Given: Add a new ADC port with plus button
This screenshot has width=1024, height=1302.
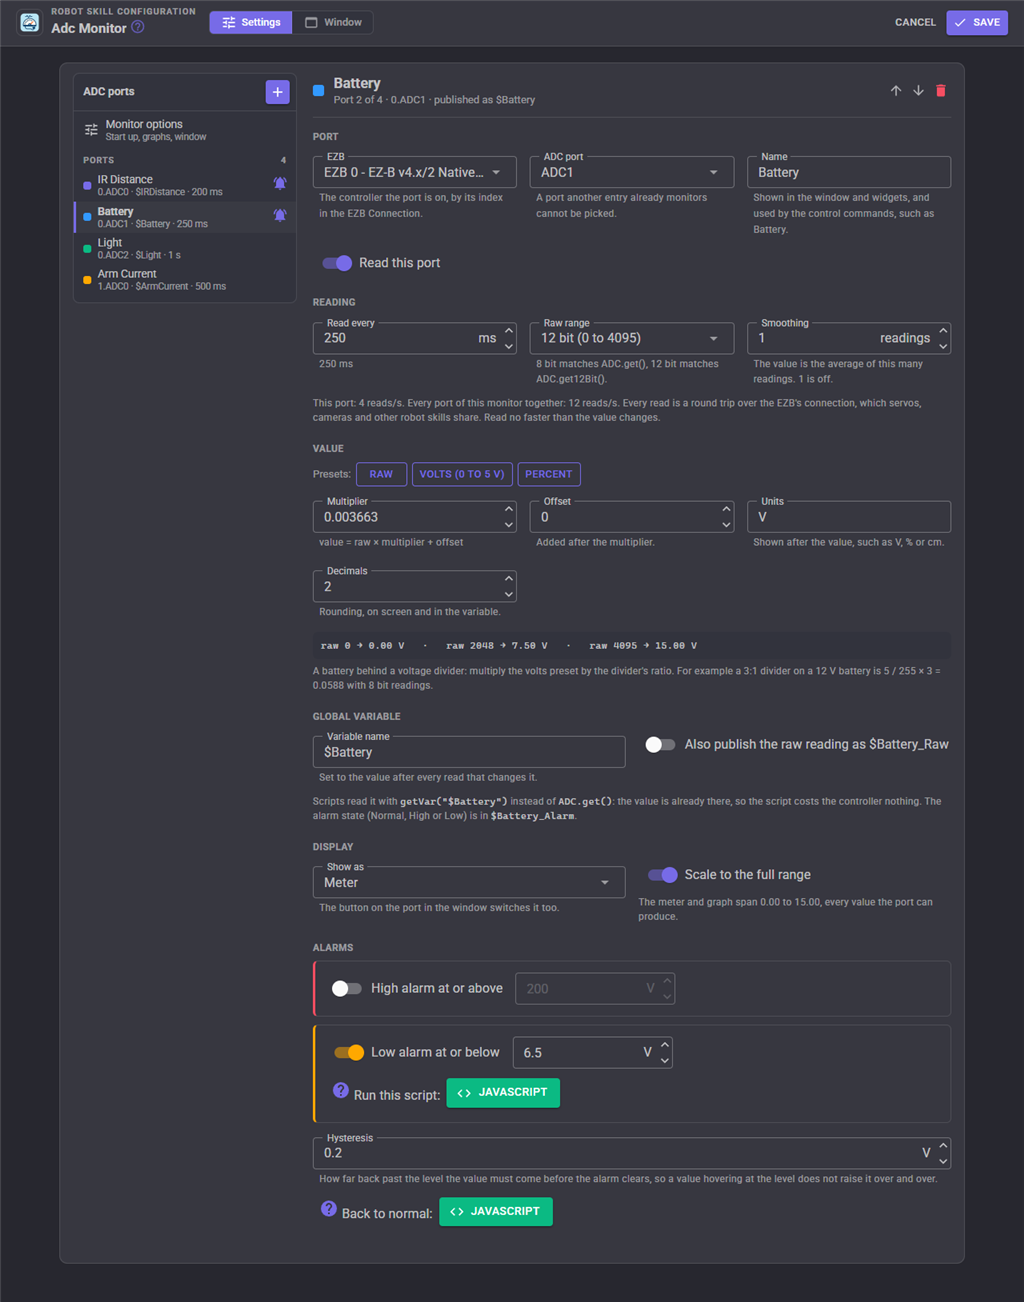Looking at the screenshot, I should pyautogui.click(x=277, y=91).
